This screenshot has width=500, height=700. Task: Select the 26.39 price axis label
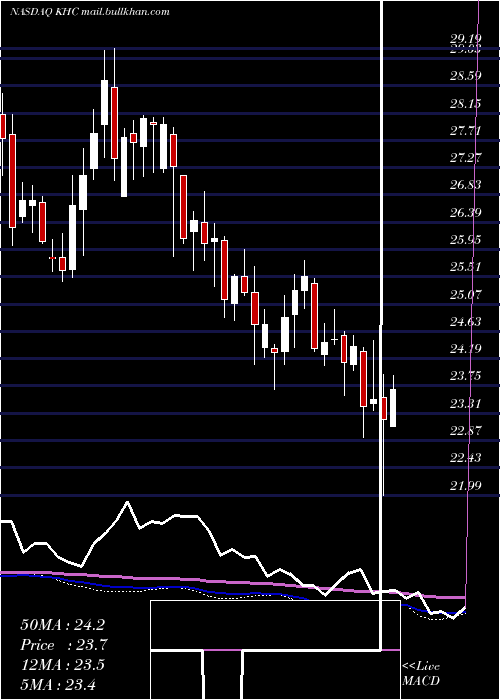click(x=465, y=212)
